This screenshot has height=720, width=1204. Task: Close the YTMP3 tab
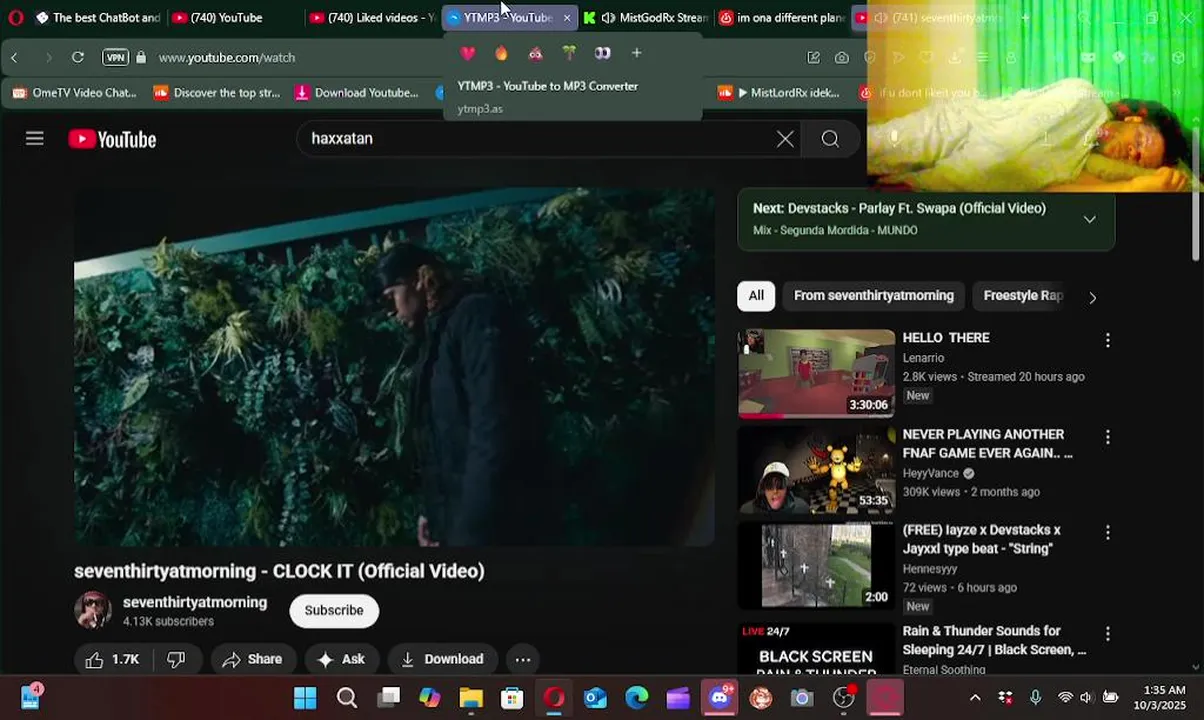[x=567, y=18]
